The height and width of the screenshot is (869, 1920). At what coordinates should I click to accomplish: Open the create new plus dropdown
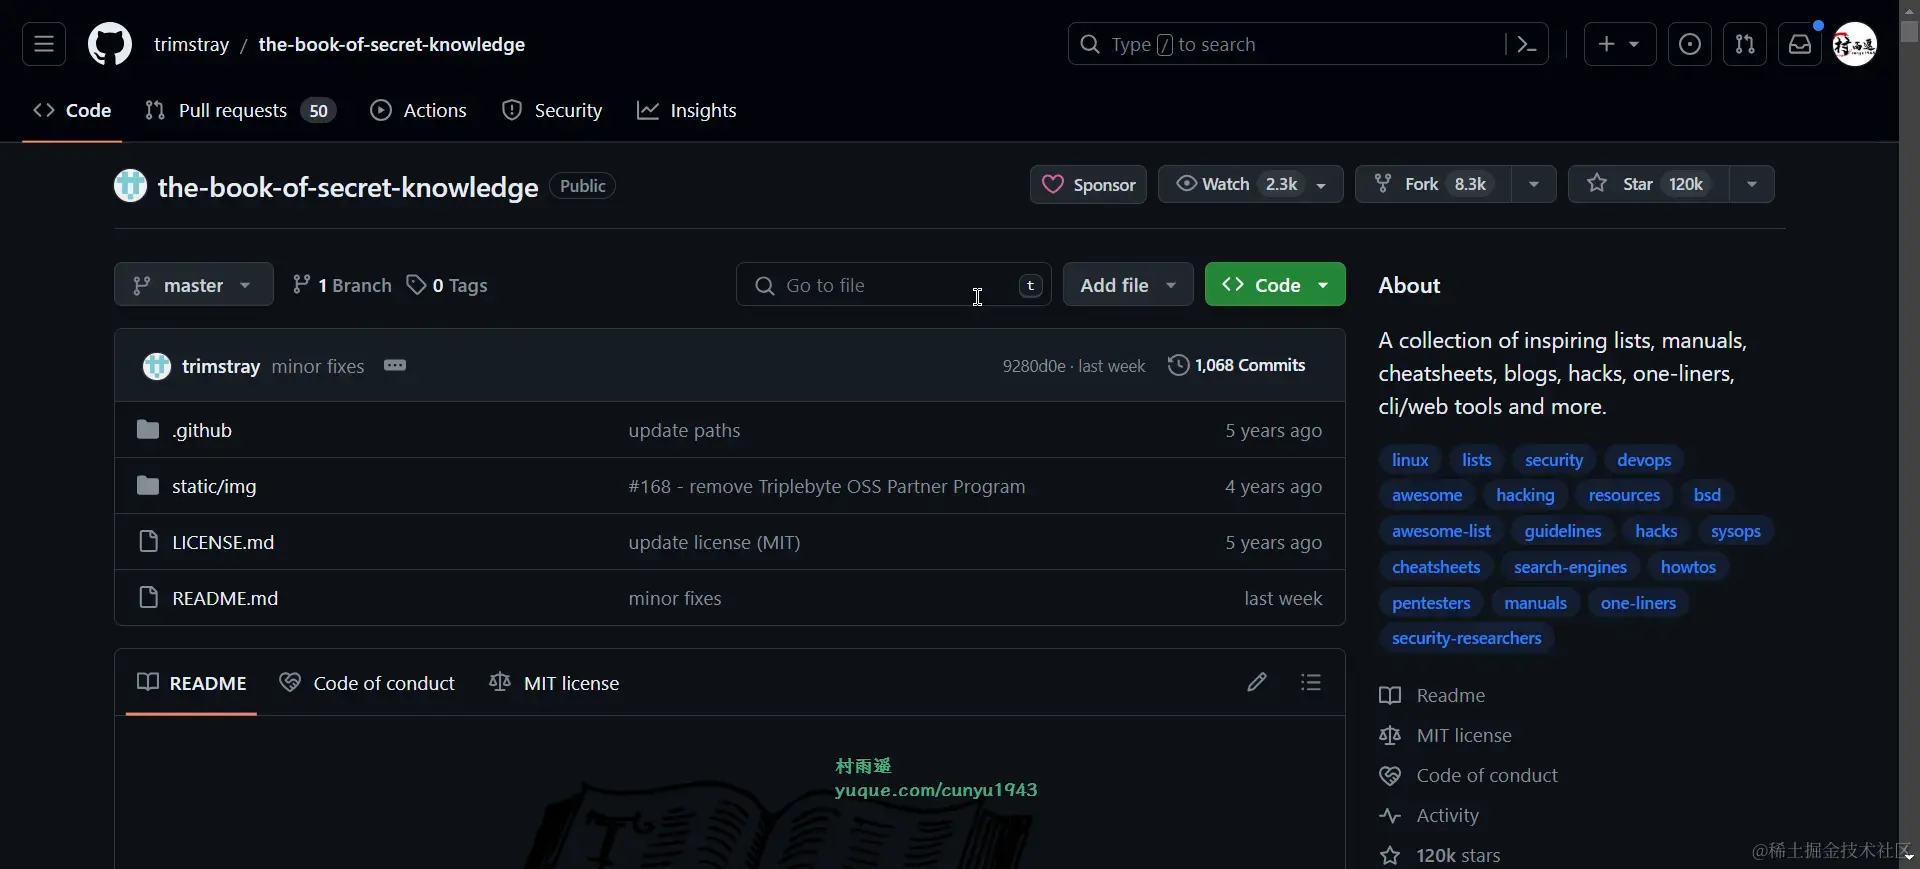pyautogui.click(x=1620, y=44)
